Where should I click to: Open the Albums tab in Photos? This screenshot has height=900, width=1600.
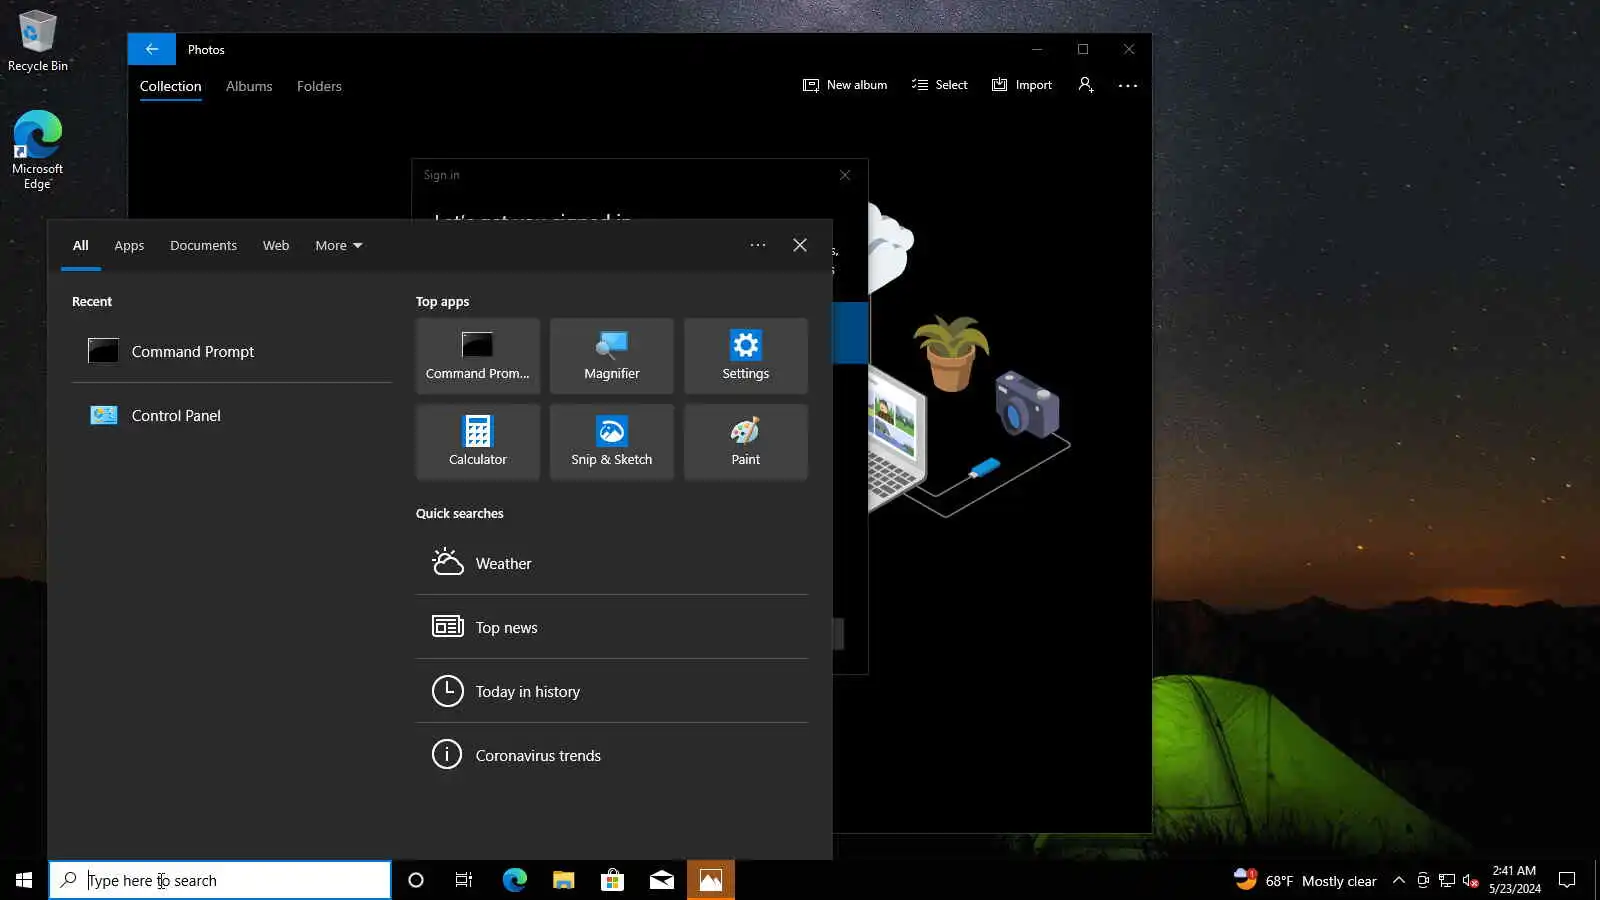click(x=249, y=86)
